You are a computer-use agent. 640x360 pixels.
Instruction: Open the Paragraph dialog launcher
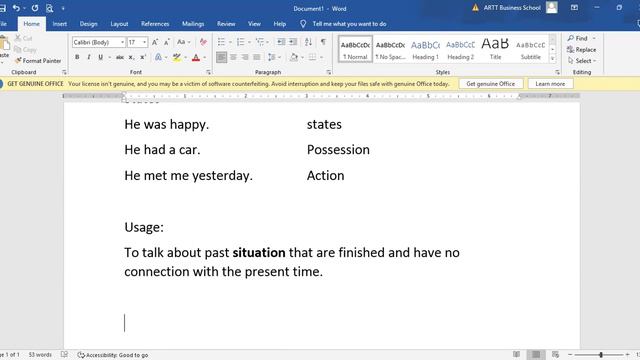tap(329, 72)
